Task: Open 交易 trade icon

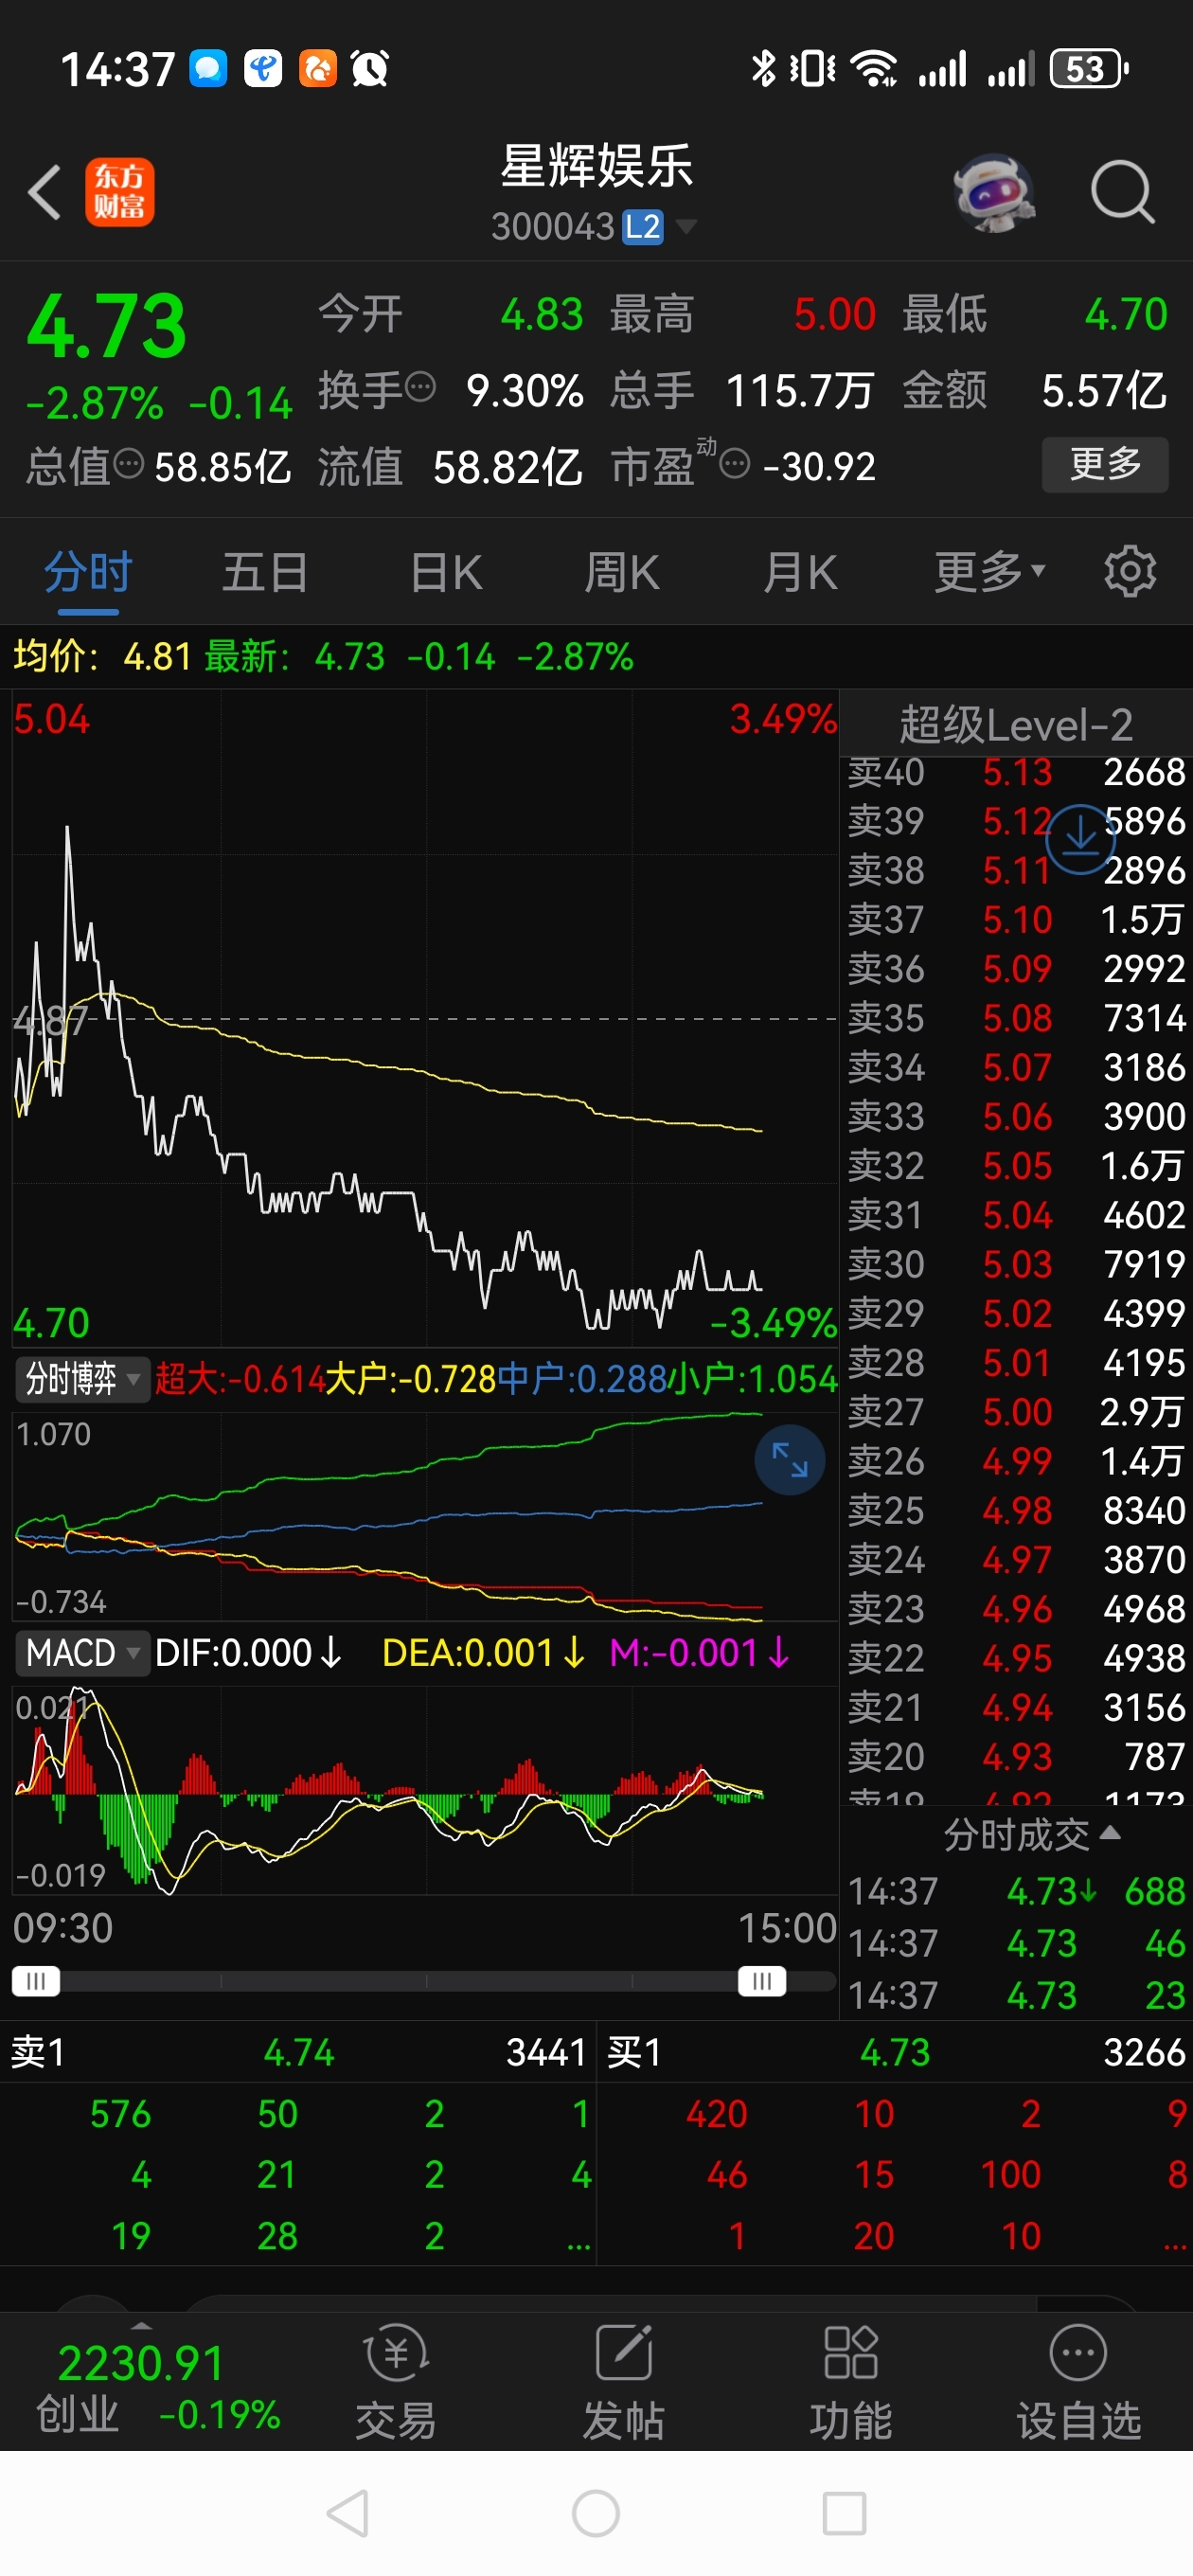Action: click(396, 2383)
